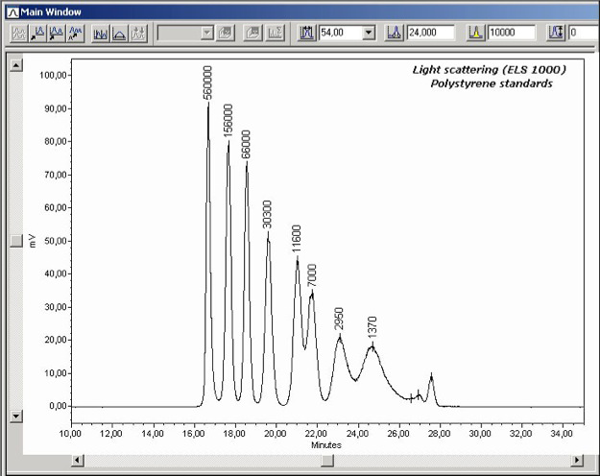Click the grayed page icon left of the sum icon
The height and width of the screenshot is (476, 600).
coord(253,33)
